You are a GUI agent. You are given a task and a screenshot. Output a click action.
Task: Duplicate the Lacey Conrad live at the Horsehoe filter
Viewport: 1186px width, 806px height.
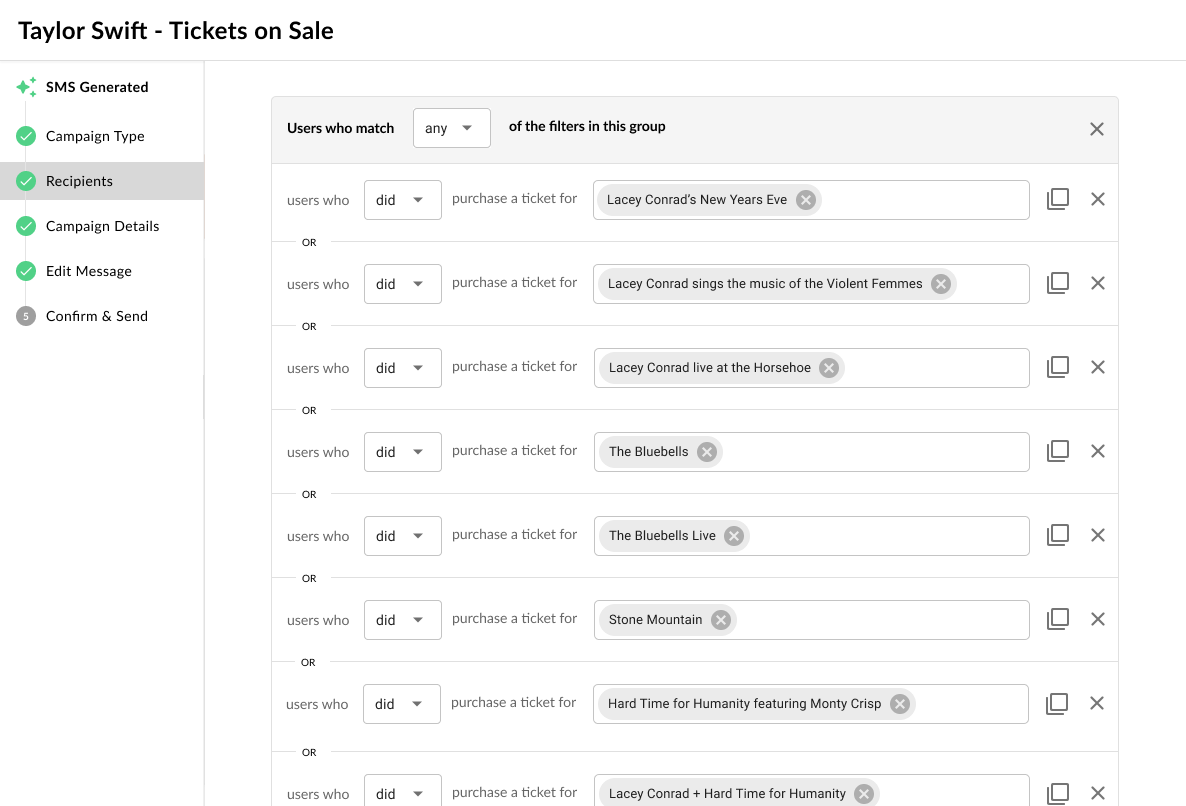(x=1057, y=367)
